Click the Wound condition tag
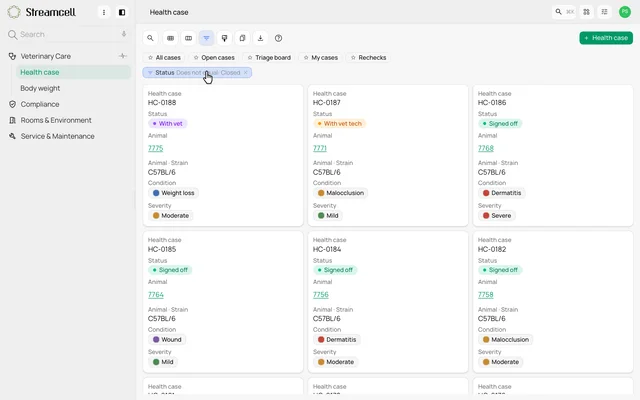640x400 pixels. tap(167, 339)
